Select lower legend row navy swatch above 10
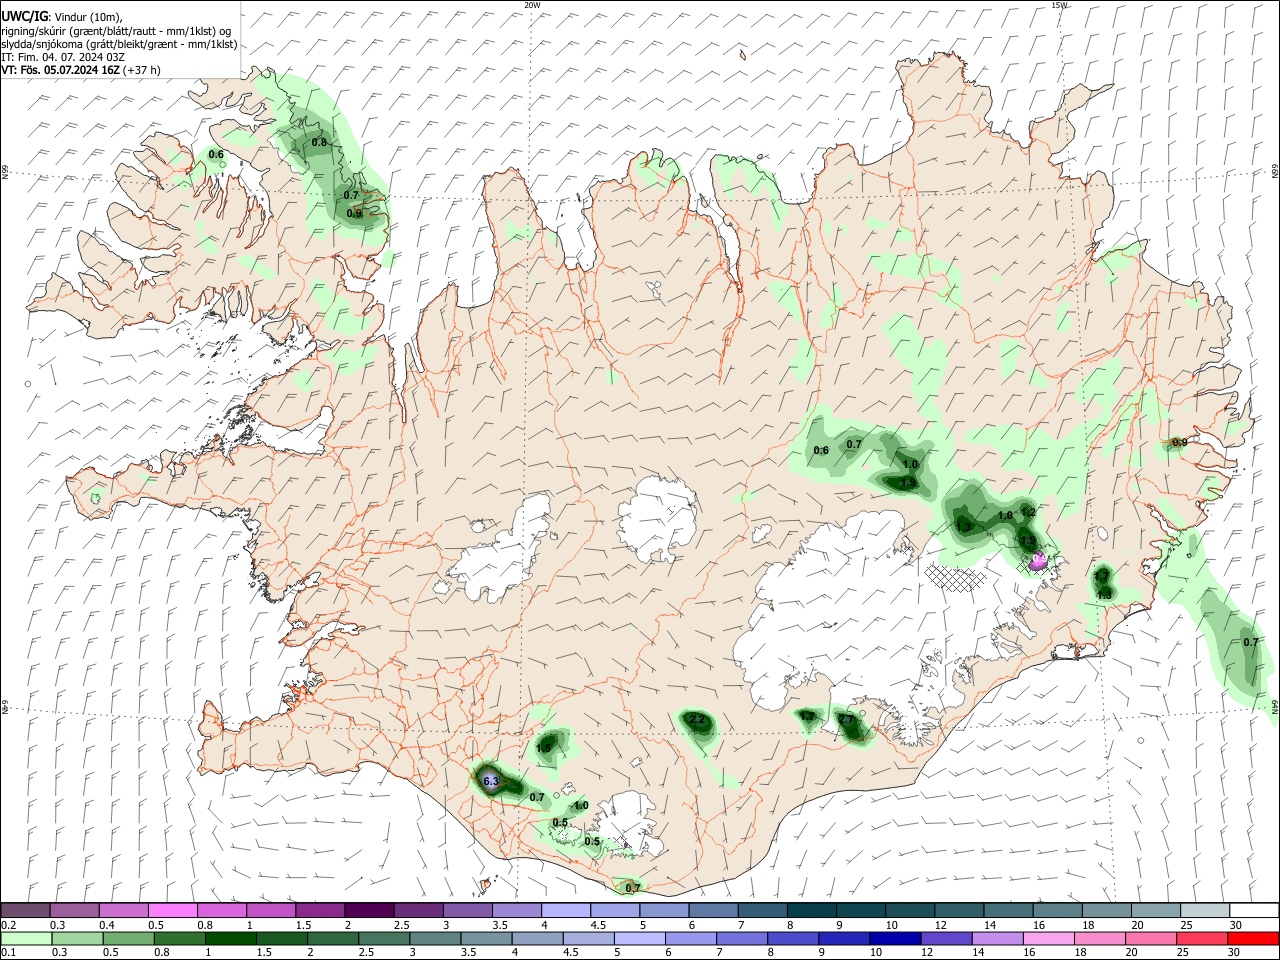1280x960 pixels. click(895, 938)
